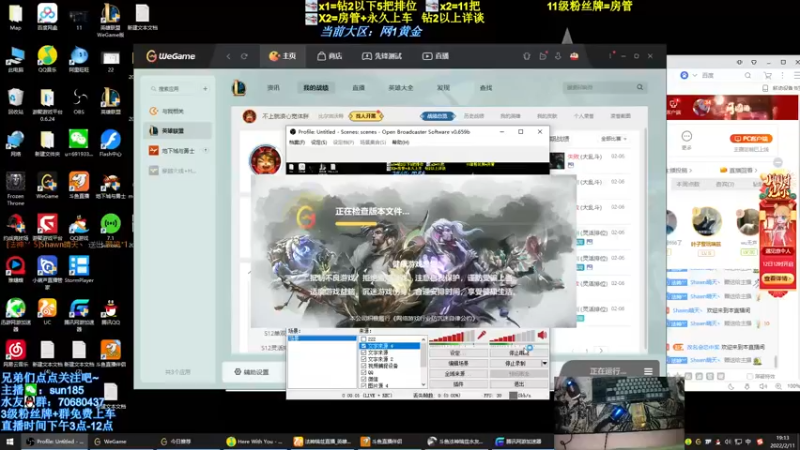
Task: Switch to WeGame 主页 tab
Action: pyautogui.click(x=283, y=56)
